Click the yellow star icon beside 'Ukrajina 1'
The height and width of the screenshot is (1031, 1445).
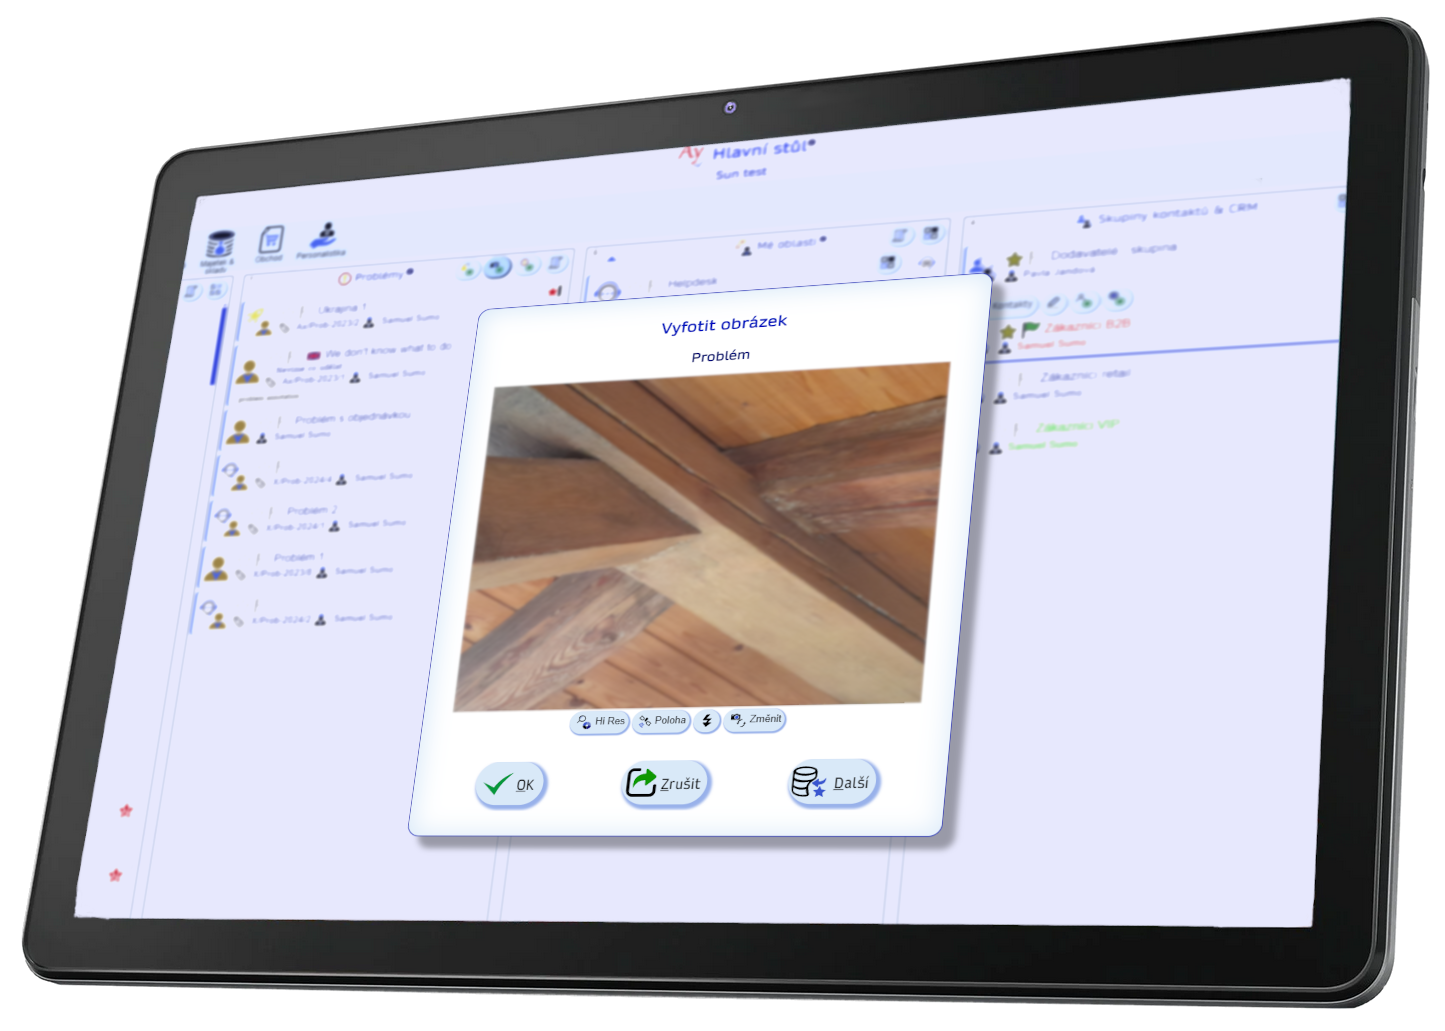256,315
